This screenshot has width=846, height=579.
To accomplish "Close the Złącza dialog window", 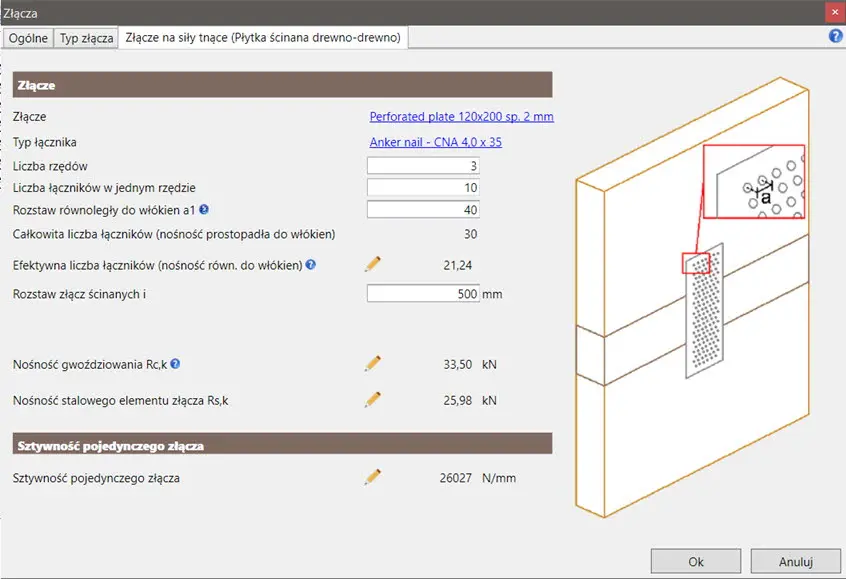I will (833, 12).
